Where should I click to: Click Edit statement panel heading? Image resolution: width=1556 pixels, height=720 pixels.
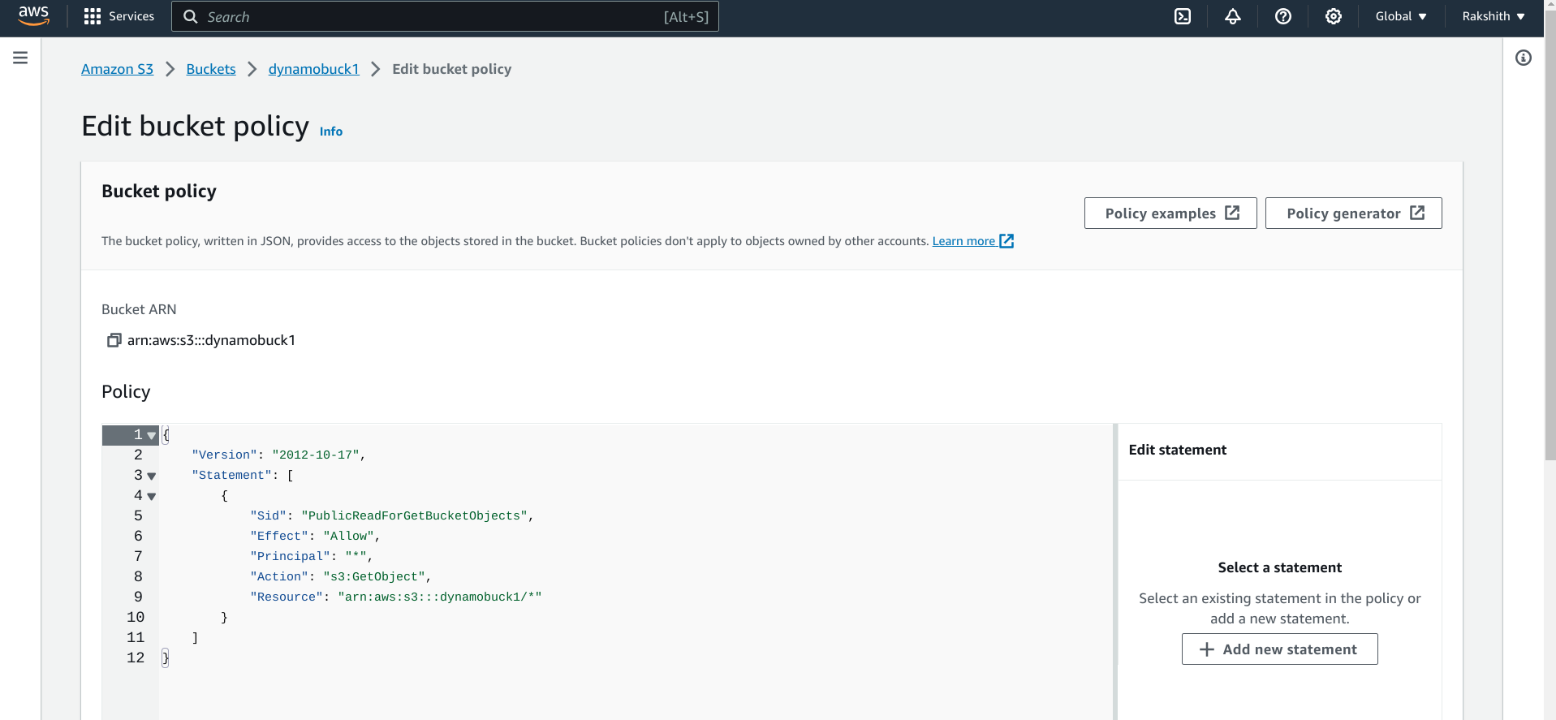[1178, 450]
